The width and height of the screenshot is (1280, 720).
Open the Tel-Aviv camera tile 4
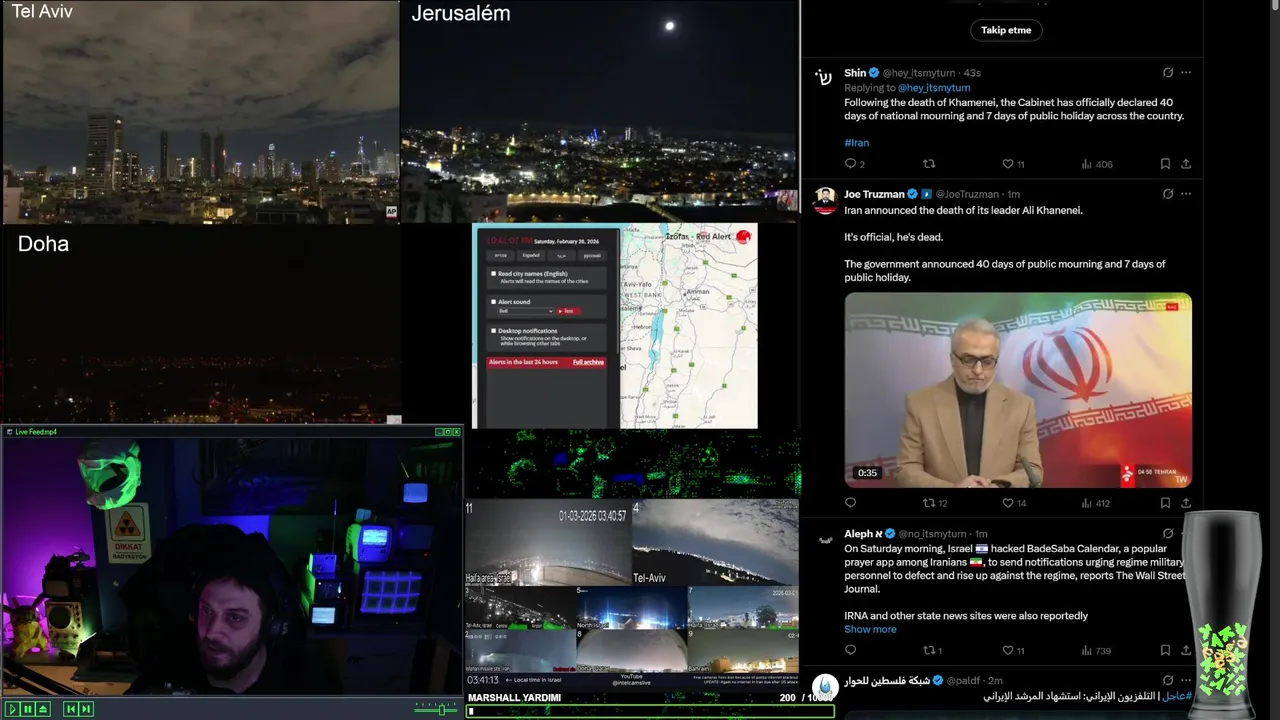[x=715, y=543]
